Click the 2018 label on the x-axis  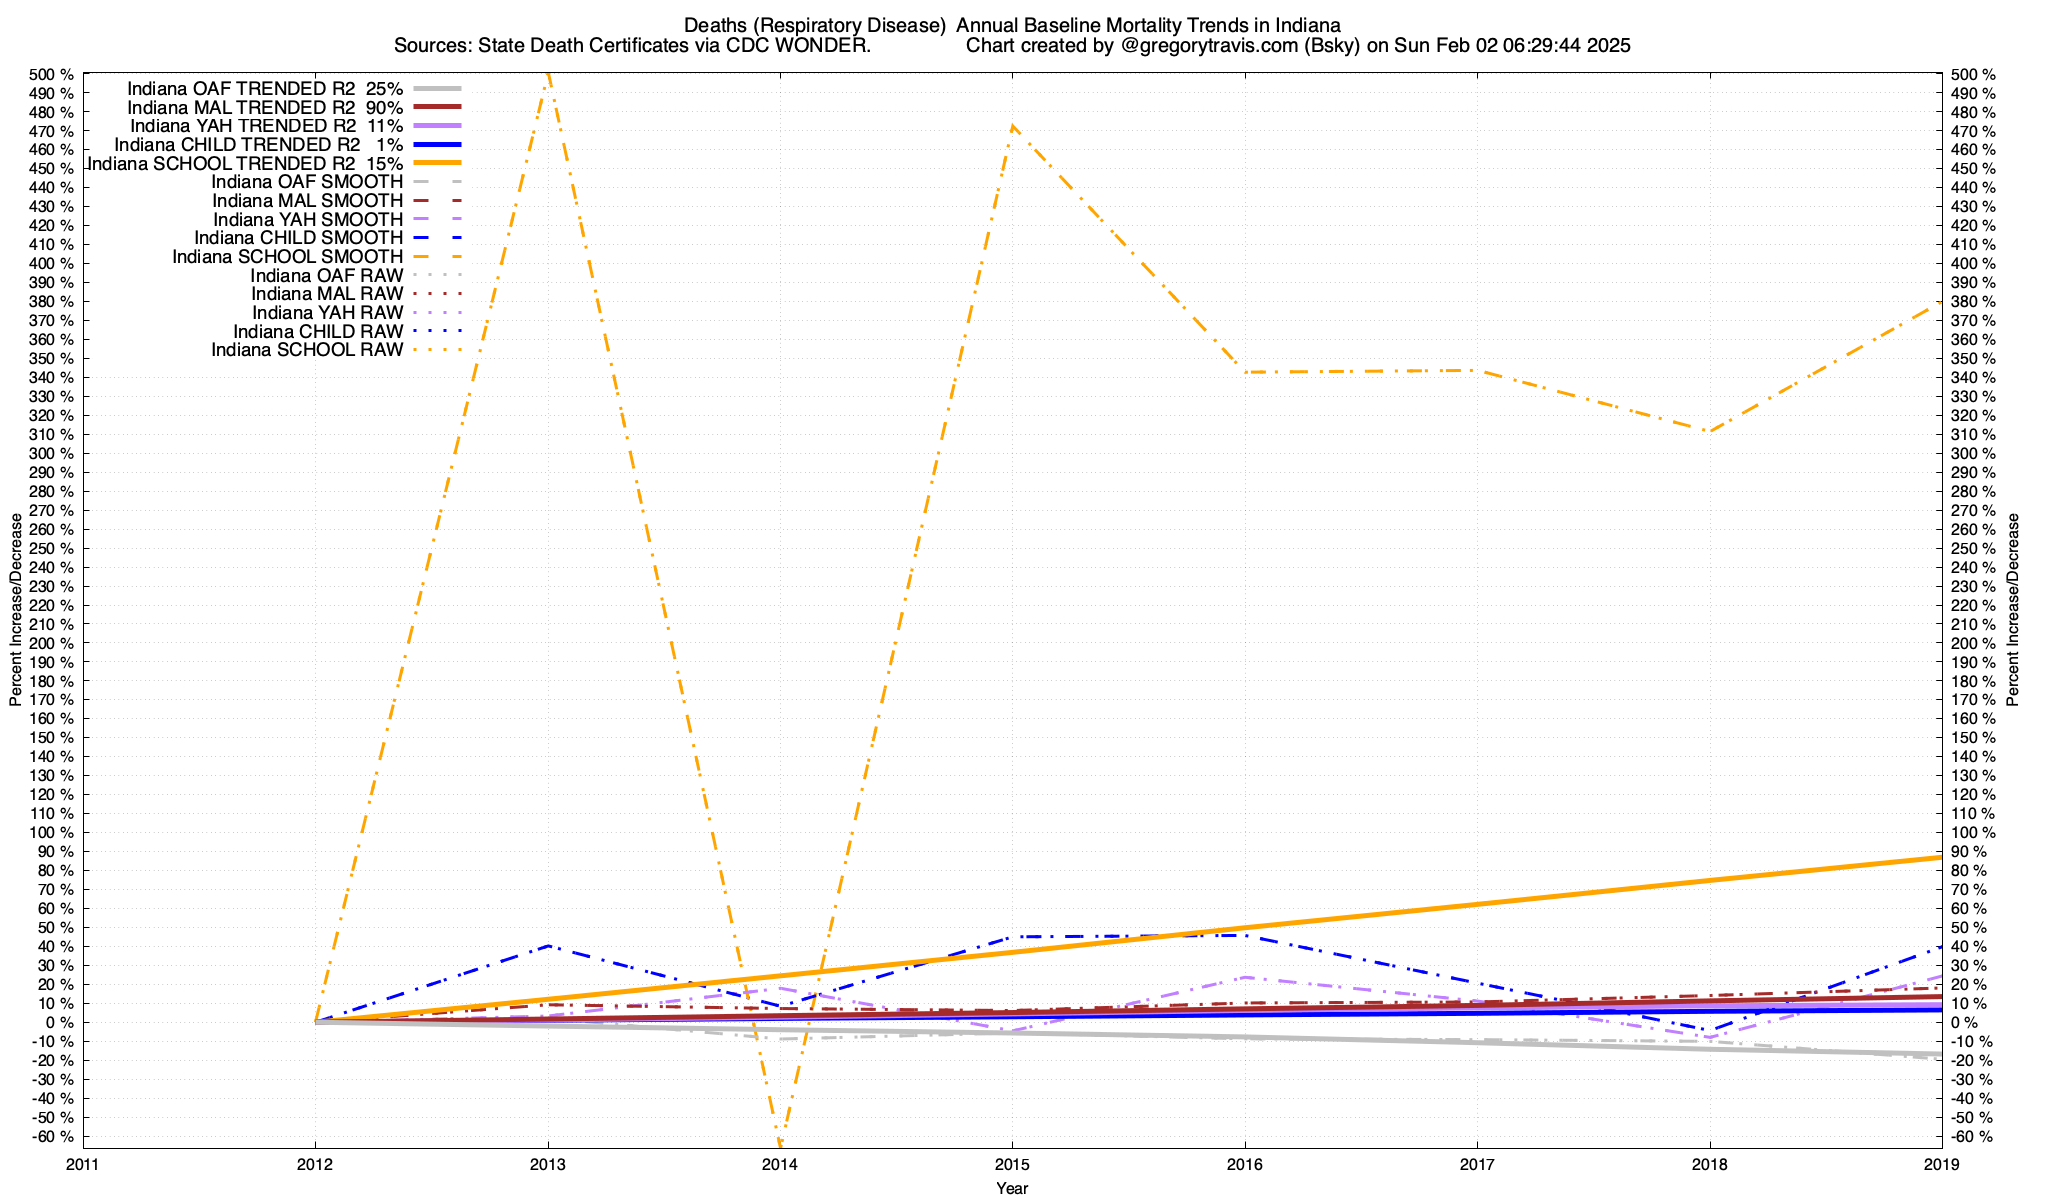pyautogui.click(x=1709, y=1165)
